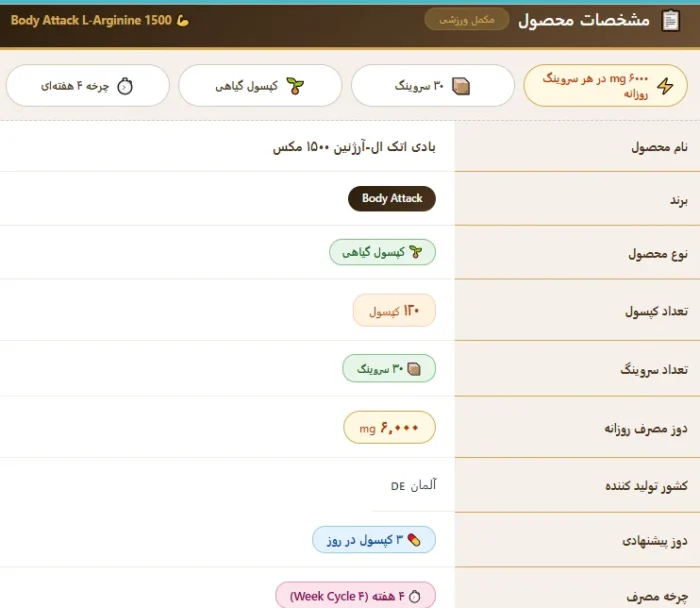Click the نوع محصول row label
The width and height of the screenshot is (700, 608).
pos(658,254)
